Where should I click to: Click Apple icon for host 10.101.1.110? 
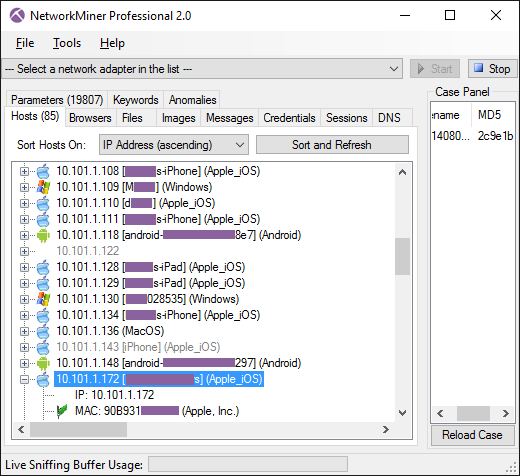pos(43,203)
